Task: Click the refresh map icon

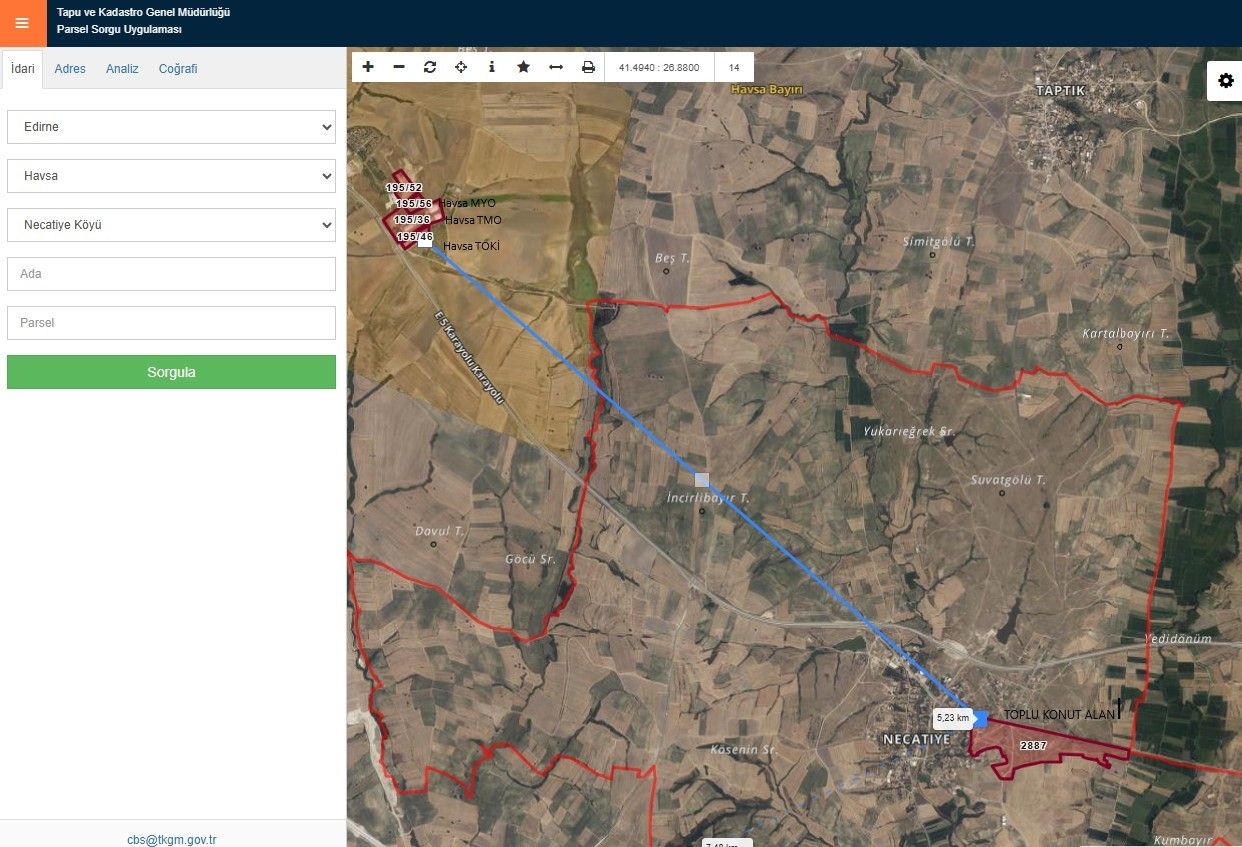Action: (430, 67)
